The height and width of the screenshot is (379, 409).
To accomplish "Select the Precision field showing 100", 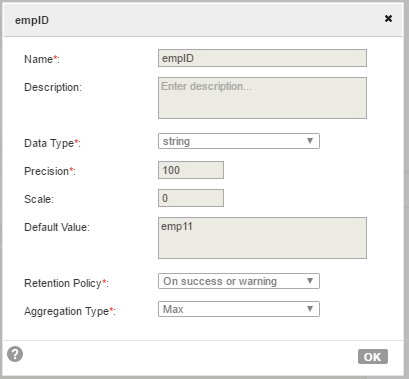I will tap(191, 170).
